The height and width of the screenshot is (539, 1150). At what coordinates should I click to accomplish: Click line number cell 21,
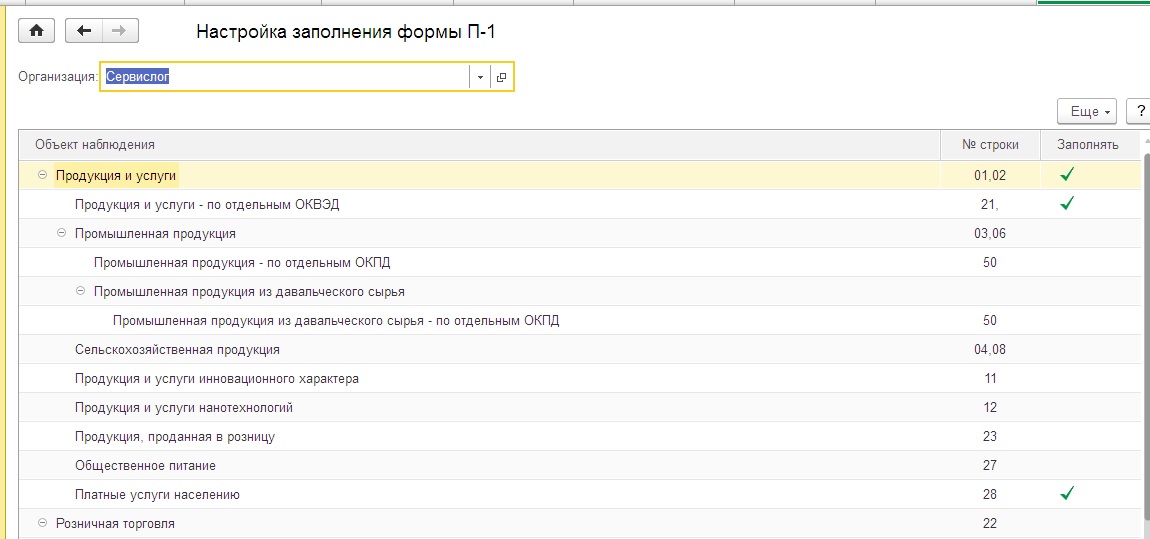(990, 205)
